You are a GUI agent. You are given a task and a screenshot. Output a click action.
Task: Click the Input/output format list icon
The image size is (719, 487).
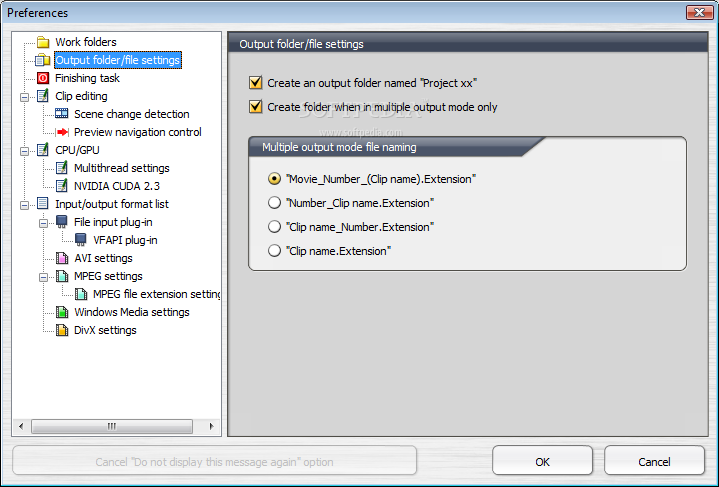[43, 204]
